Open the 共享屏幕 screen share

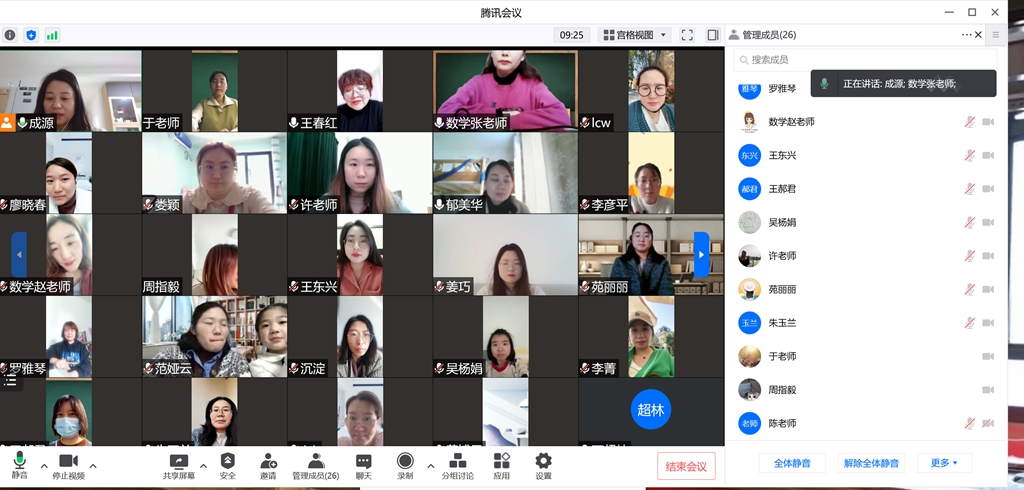(x=179, y=461)
